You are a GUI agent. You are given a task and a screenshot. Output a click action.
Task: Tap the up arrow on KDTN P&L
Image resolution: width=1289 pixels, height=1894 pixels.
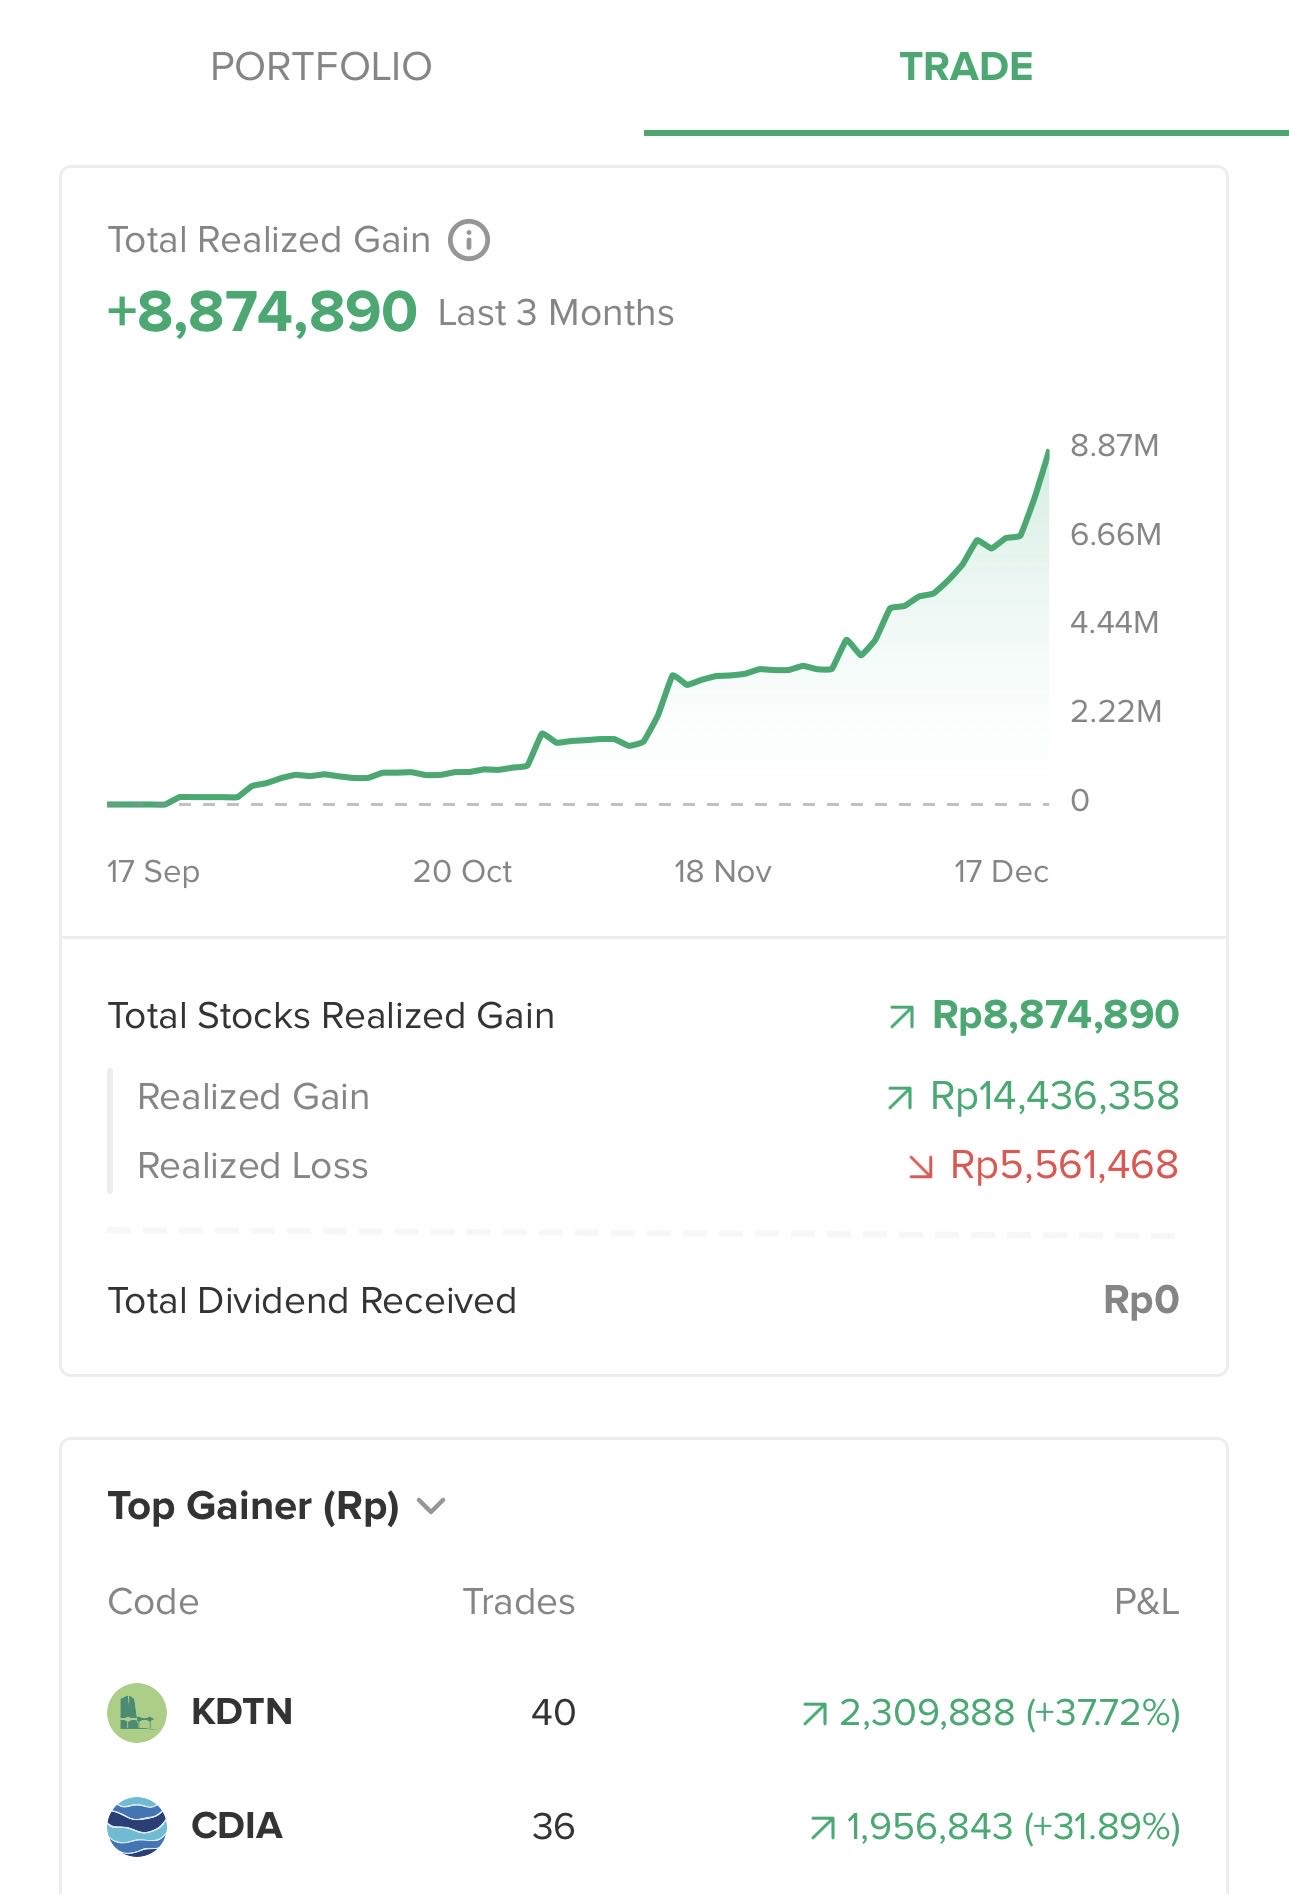click(x=814, y=1714)
